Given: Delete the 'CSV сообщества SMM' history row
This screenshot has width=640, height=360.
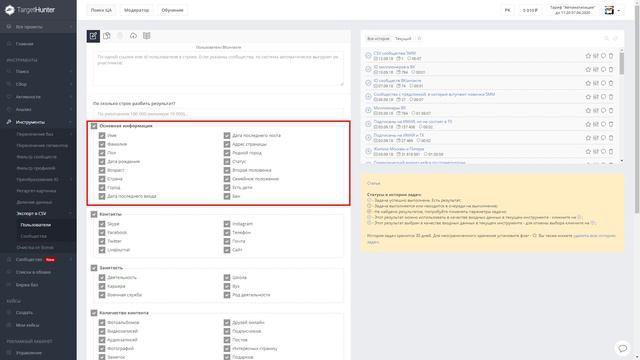Looking at the screenshot, I should click(x=611, y=56).
